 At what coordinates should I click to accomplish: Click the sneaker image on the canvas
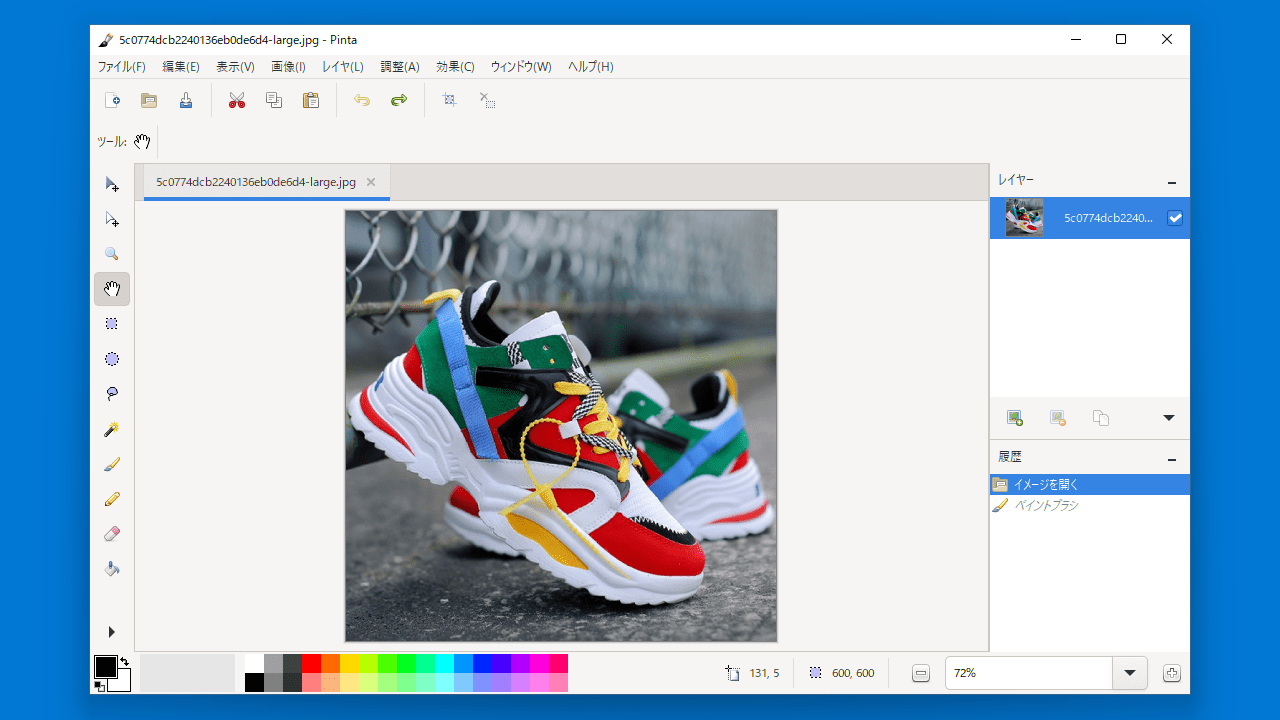click(x=561, y=426)
